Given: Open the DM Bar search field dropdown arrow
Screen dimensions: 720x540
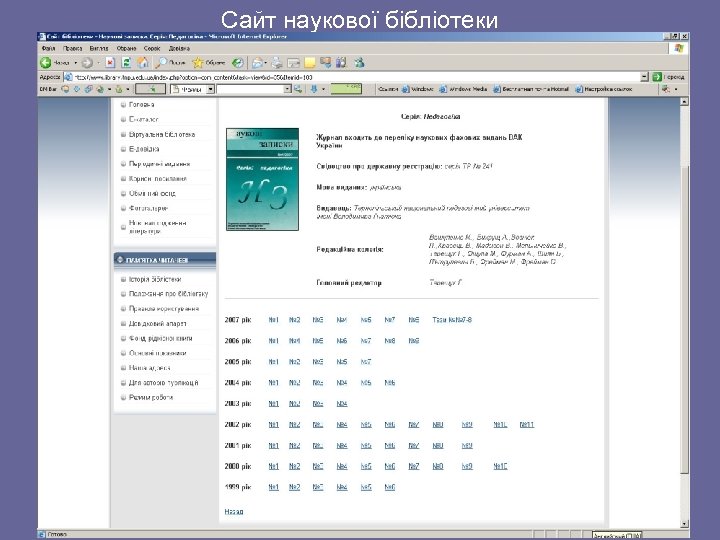Looking at the screenshot, I should click(x=287, y=89).
